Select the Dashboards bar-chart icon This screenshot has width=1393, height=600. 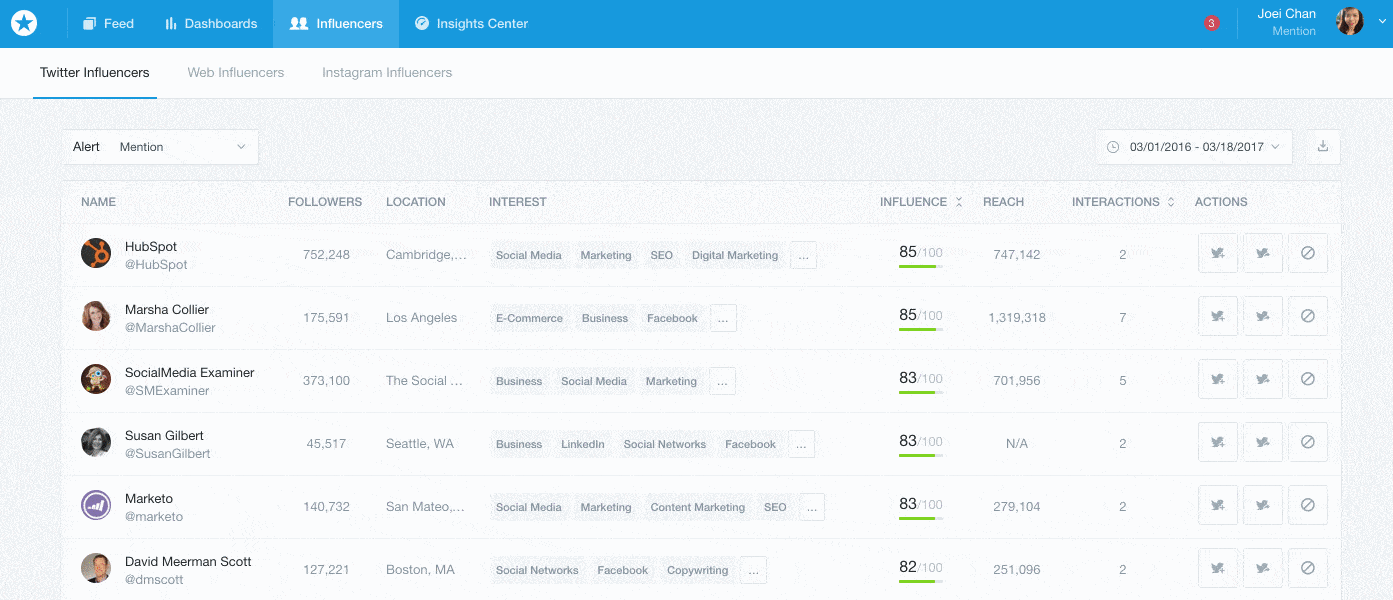tap(173, 23)
